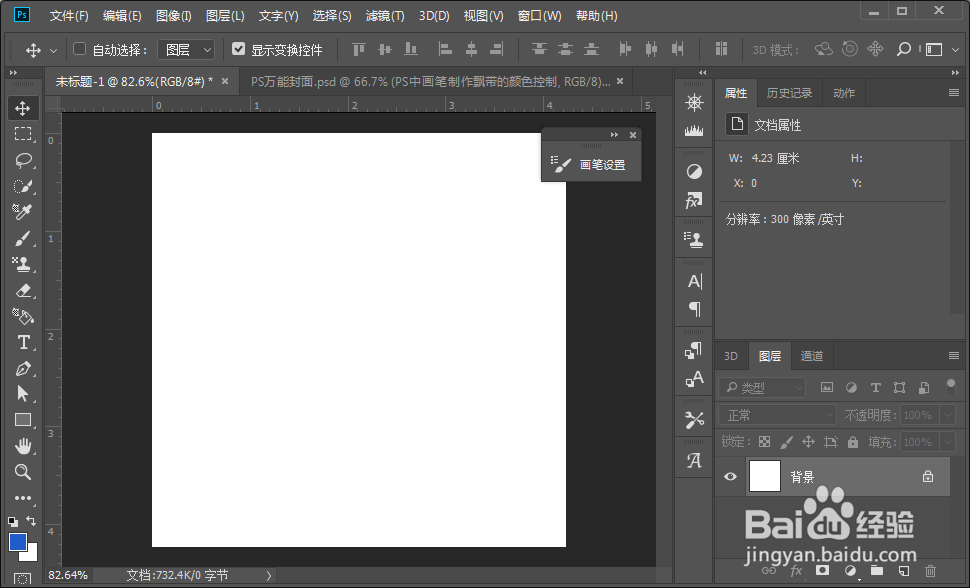970x588 pixels.
Task: Select the Move tool in toolbox
Action: pos(23,108)
